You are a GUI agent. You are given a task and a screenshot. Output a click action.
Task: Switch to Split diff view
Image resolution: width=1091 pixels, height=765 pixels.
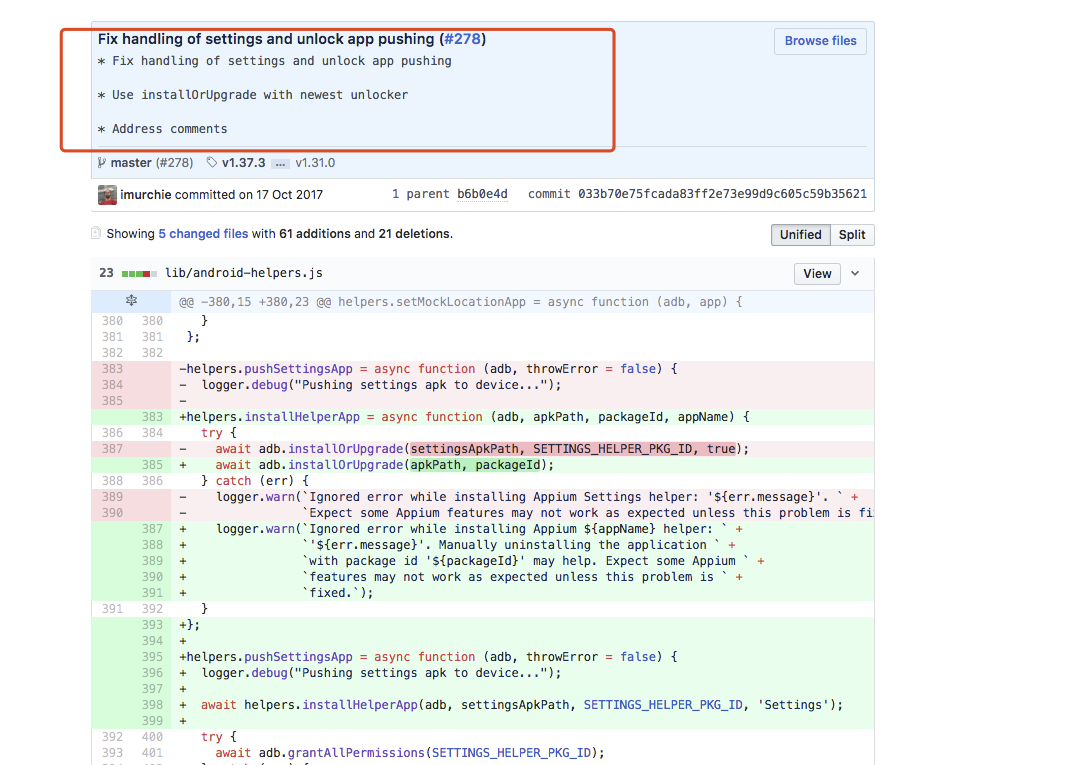[x=852, y=235]
